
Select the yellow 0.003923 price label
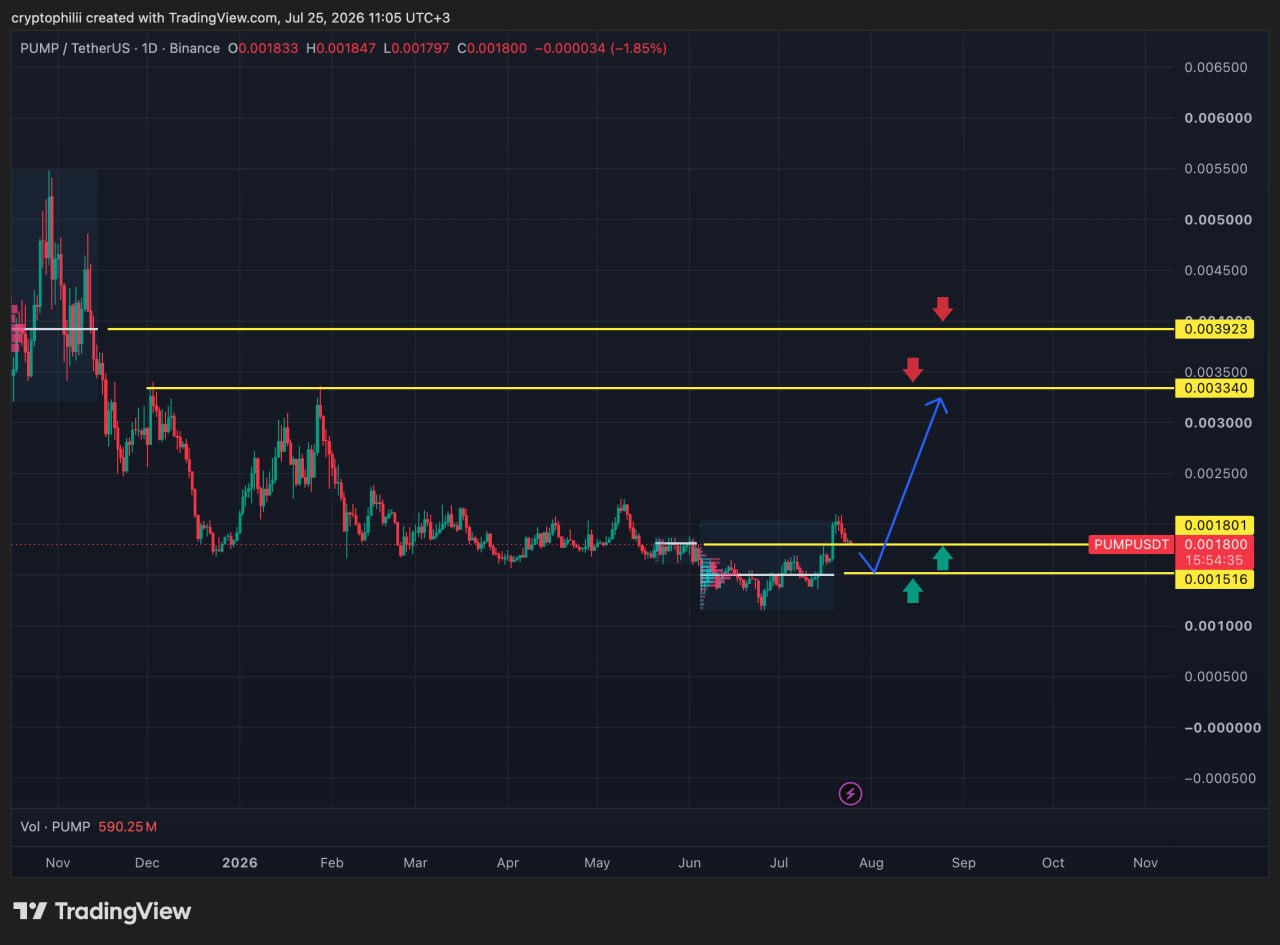point(1216,329)
